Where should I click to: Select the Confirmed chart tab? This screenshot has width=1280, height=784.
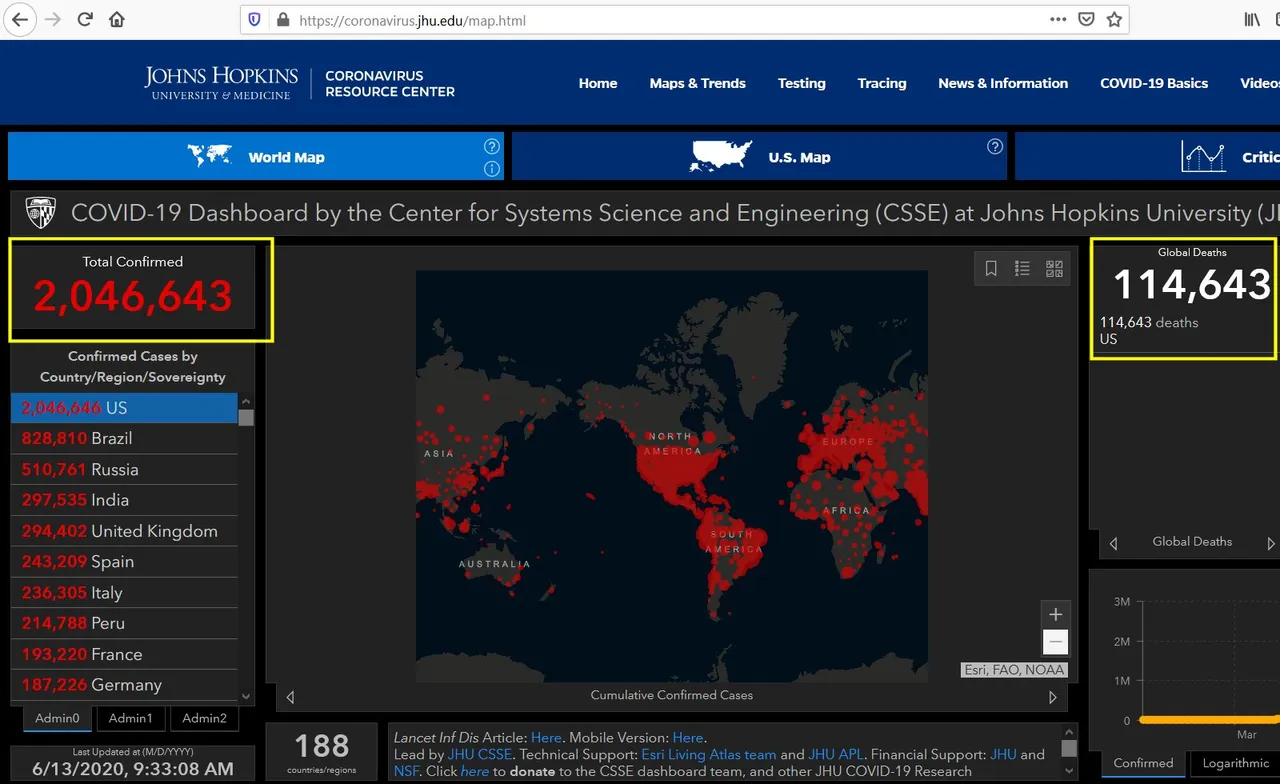(1143, 763)
